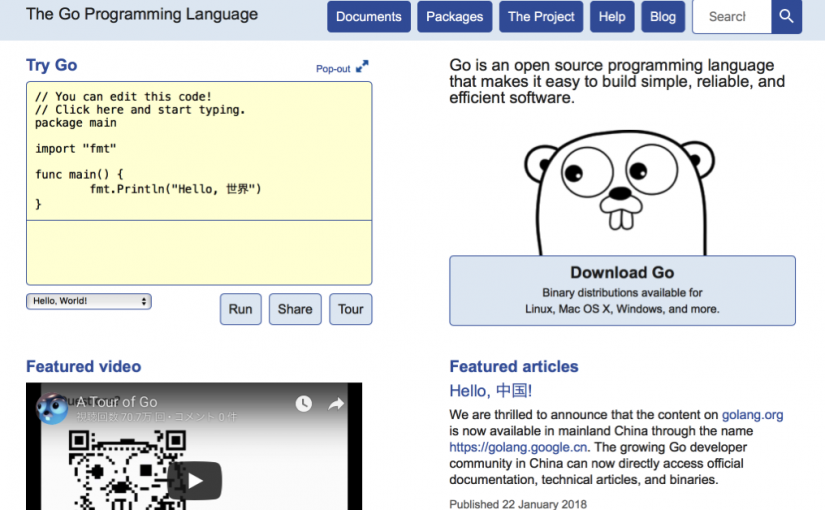Click inside the code editor area

pos(198,150)
